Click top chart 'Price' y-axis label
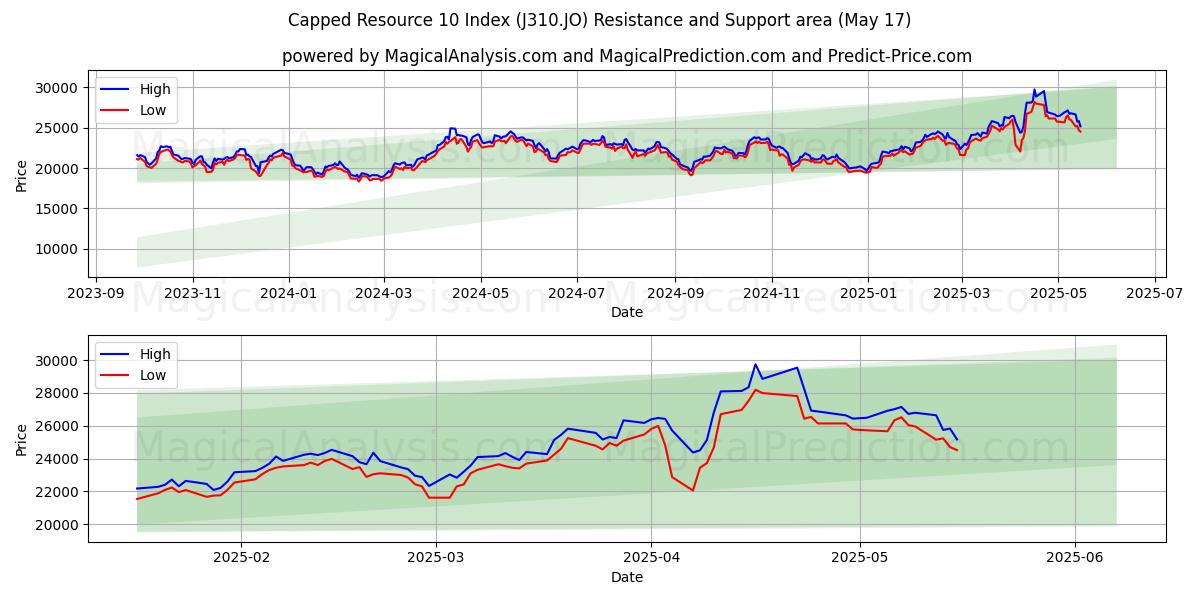Viewport: 1200px width, 600px height. (22, 175)
